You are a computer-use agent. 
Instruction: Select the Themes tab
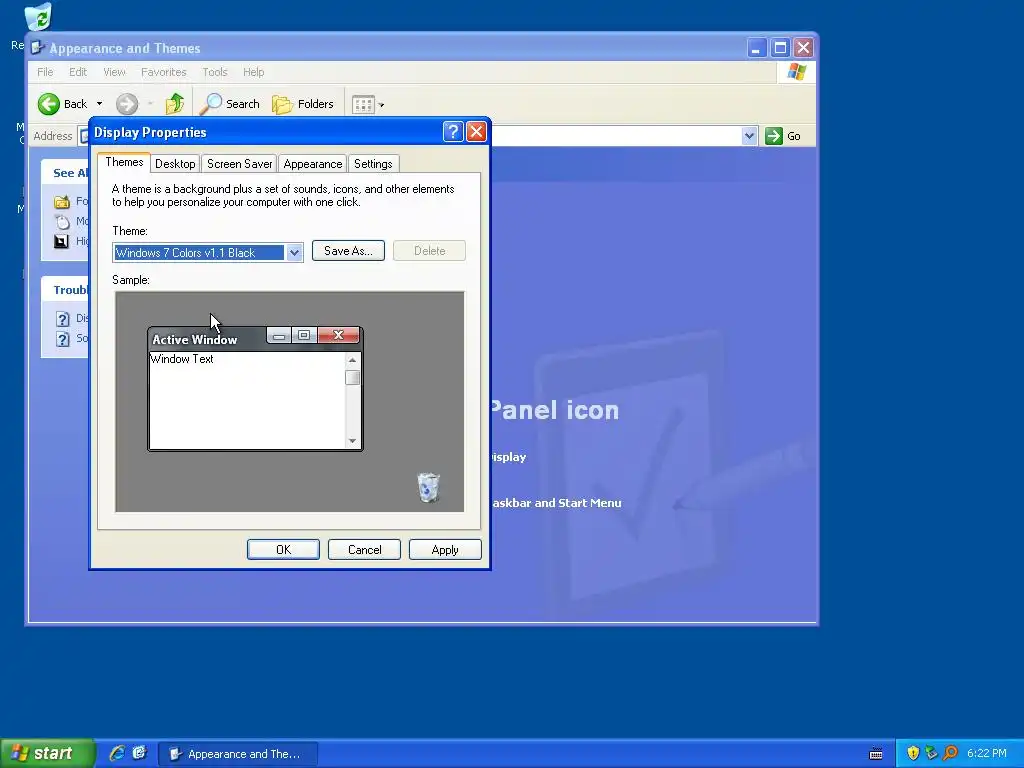pos(124,162)
